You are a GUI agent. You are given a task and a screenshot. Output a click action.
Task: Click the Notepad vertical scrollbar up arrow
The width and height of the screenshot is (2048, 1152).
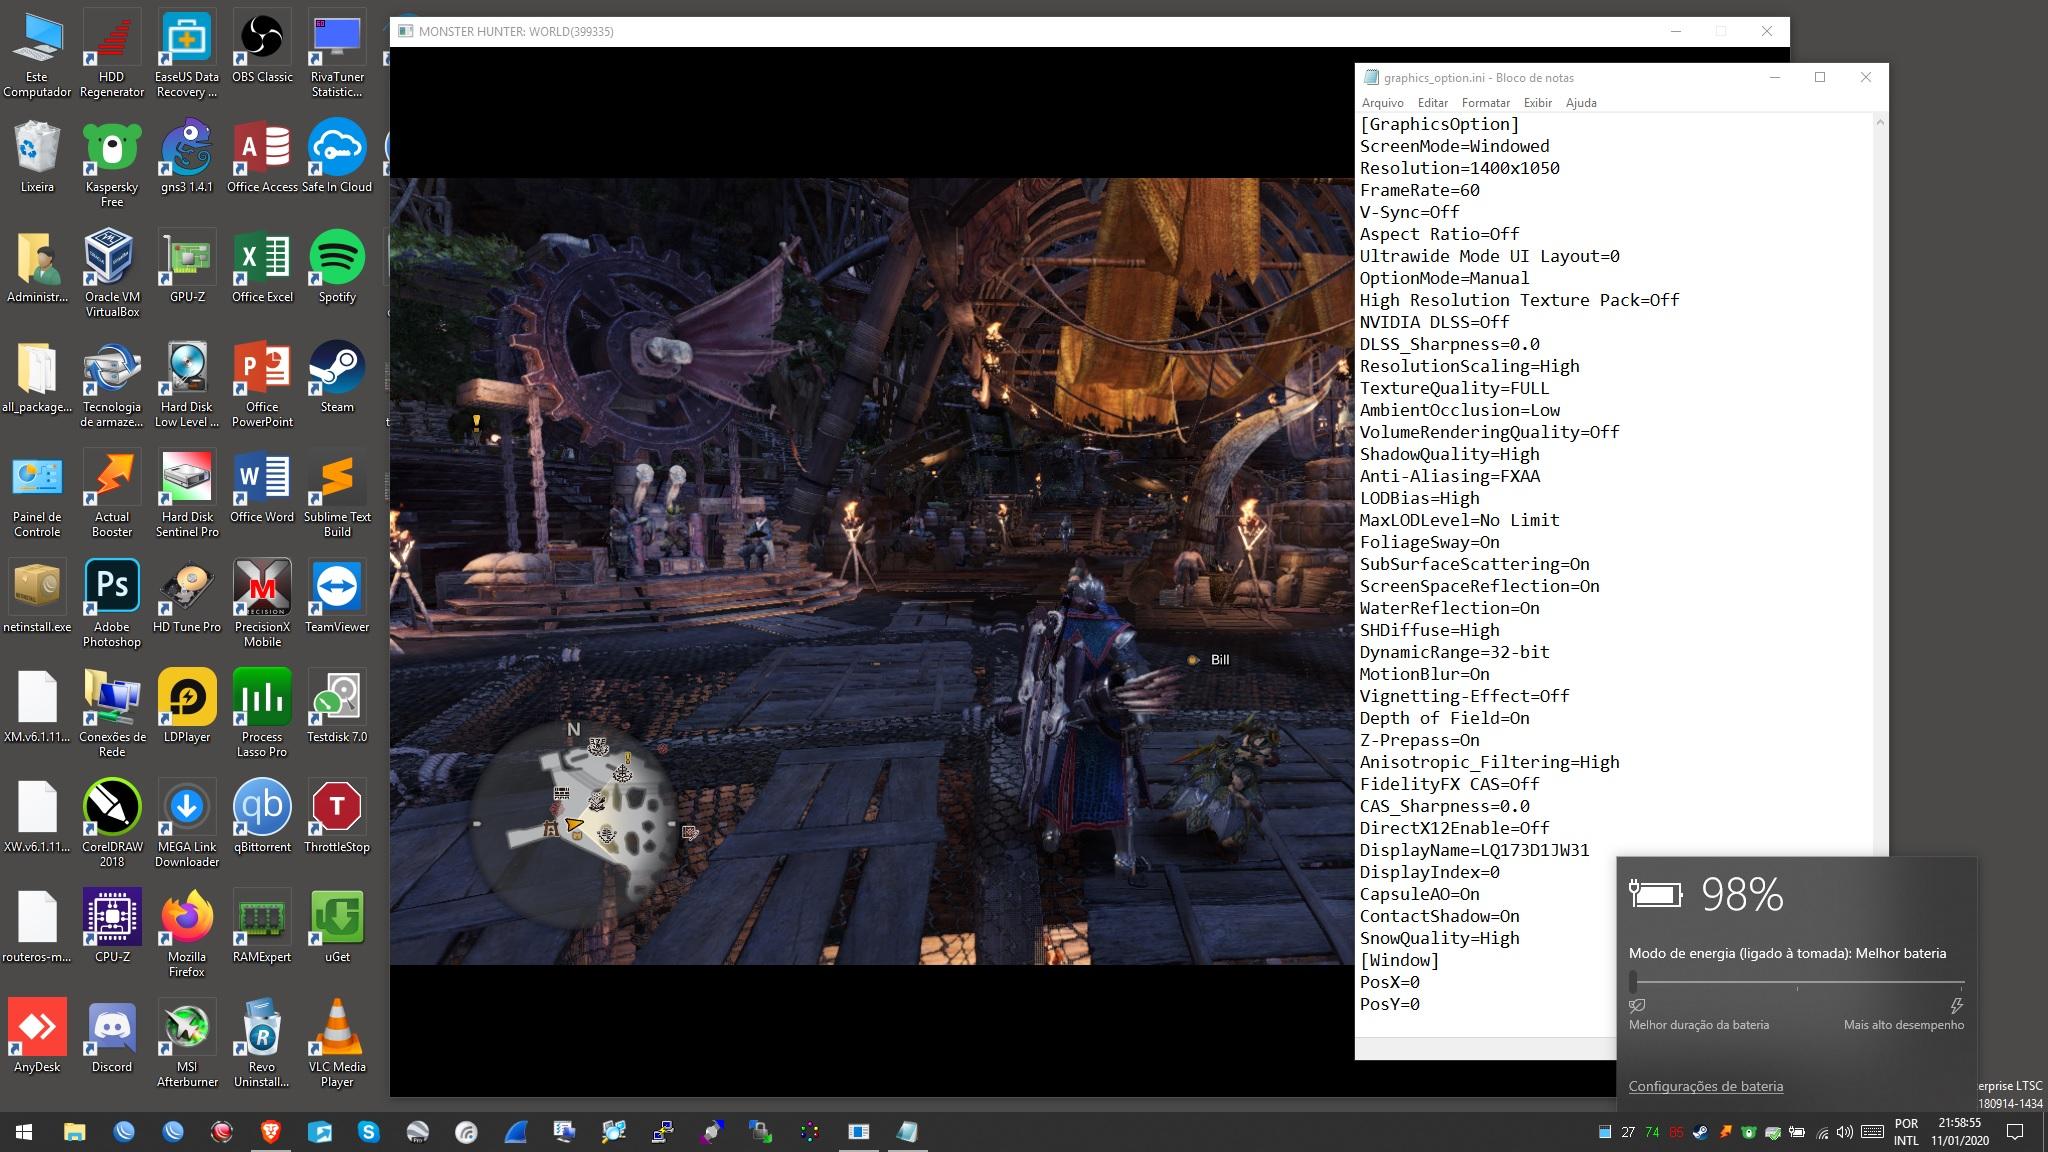pyautogui.click(x=1879, y=122)
